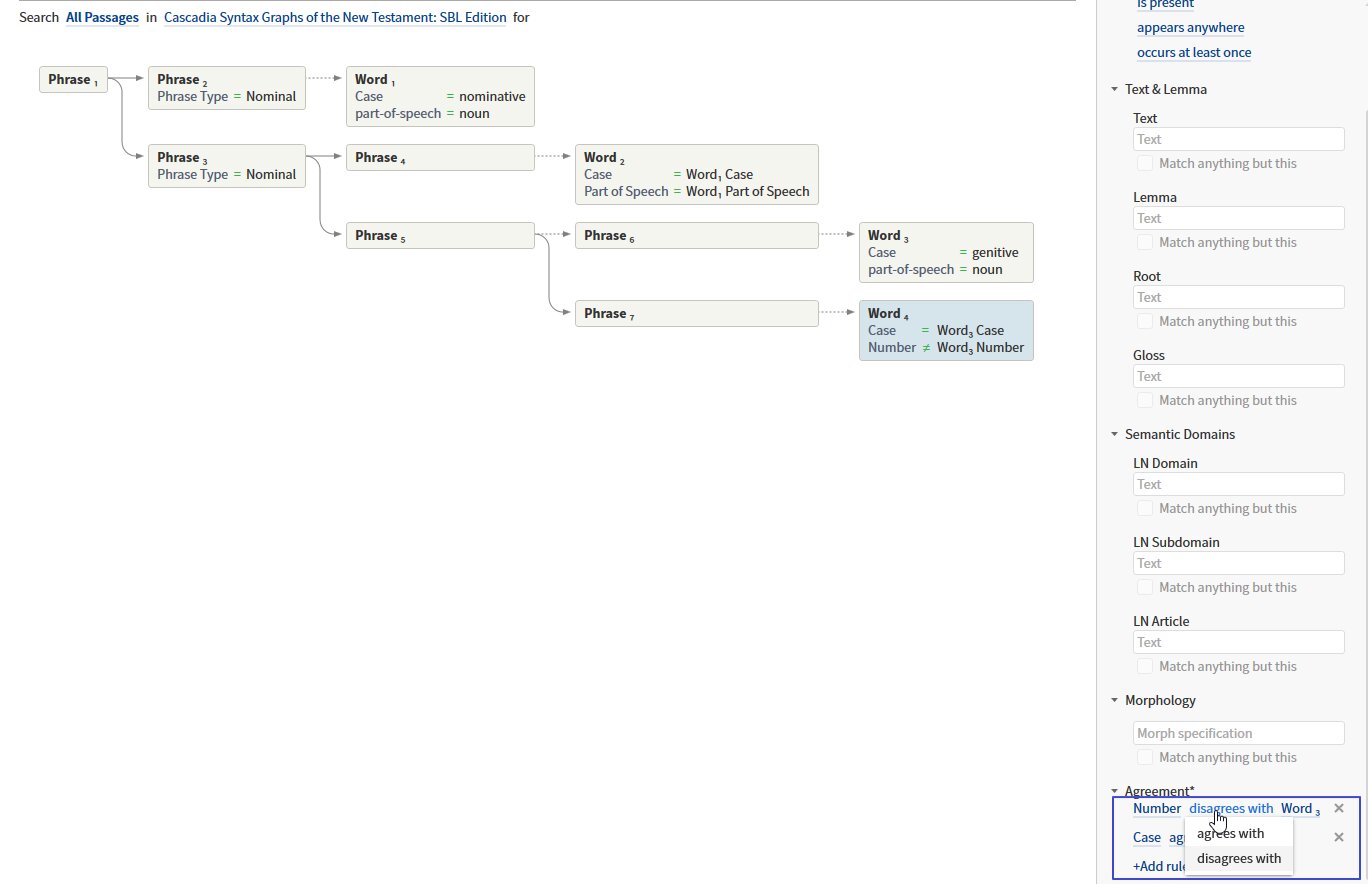The width and height of the screenshot is (1368, 884).
Task: Collapse the Semantic Domains section
Action: 1114,434
